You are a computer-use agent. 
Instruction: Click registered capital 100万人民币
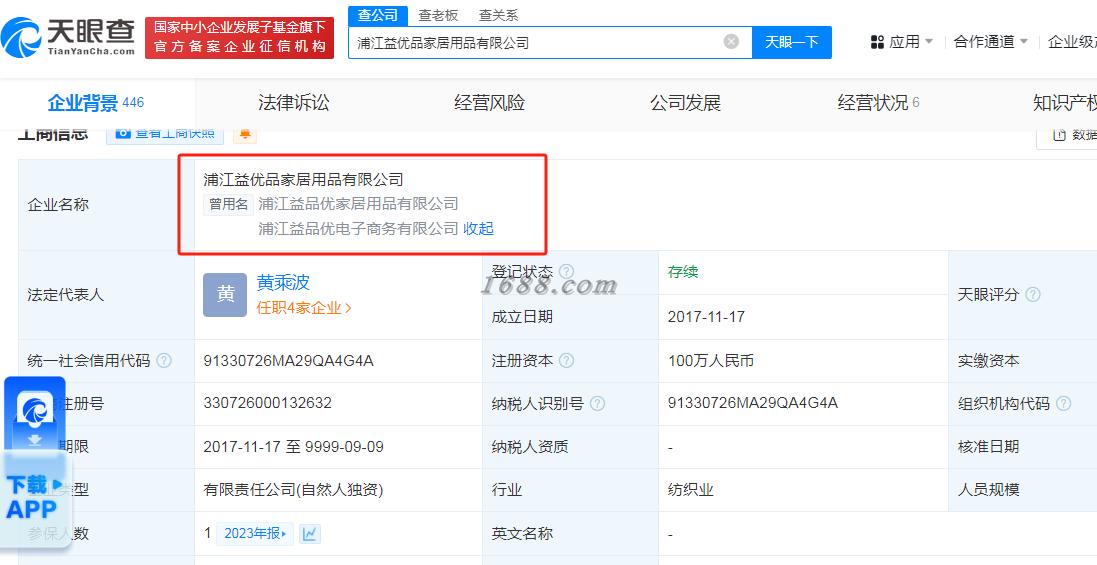[x=711, y=361]
